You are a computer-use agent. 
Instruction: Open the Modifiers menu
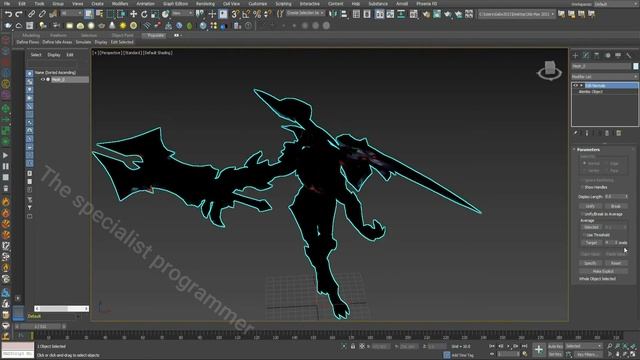[120, 4]
